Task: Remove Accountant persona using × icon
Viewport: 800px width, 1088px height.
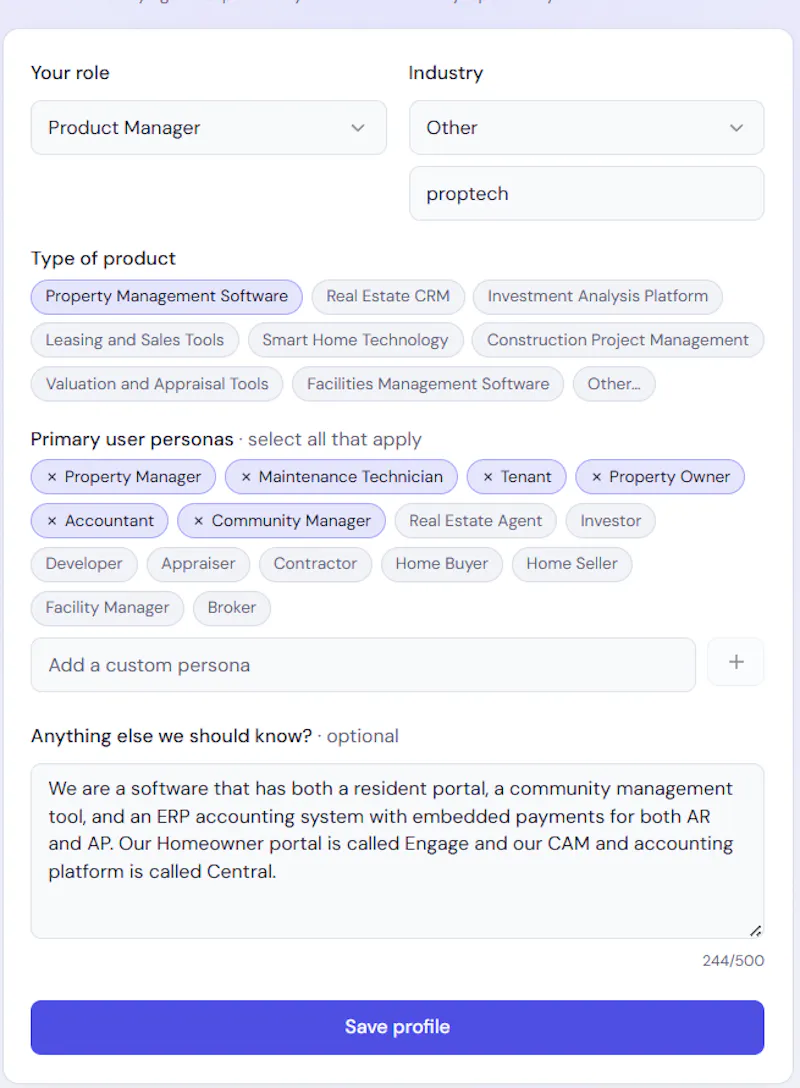Action: click(52, 521)
